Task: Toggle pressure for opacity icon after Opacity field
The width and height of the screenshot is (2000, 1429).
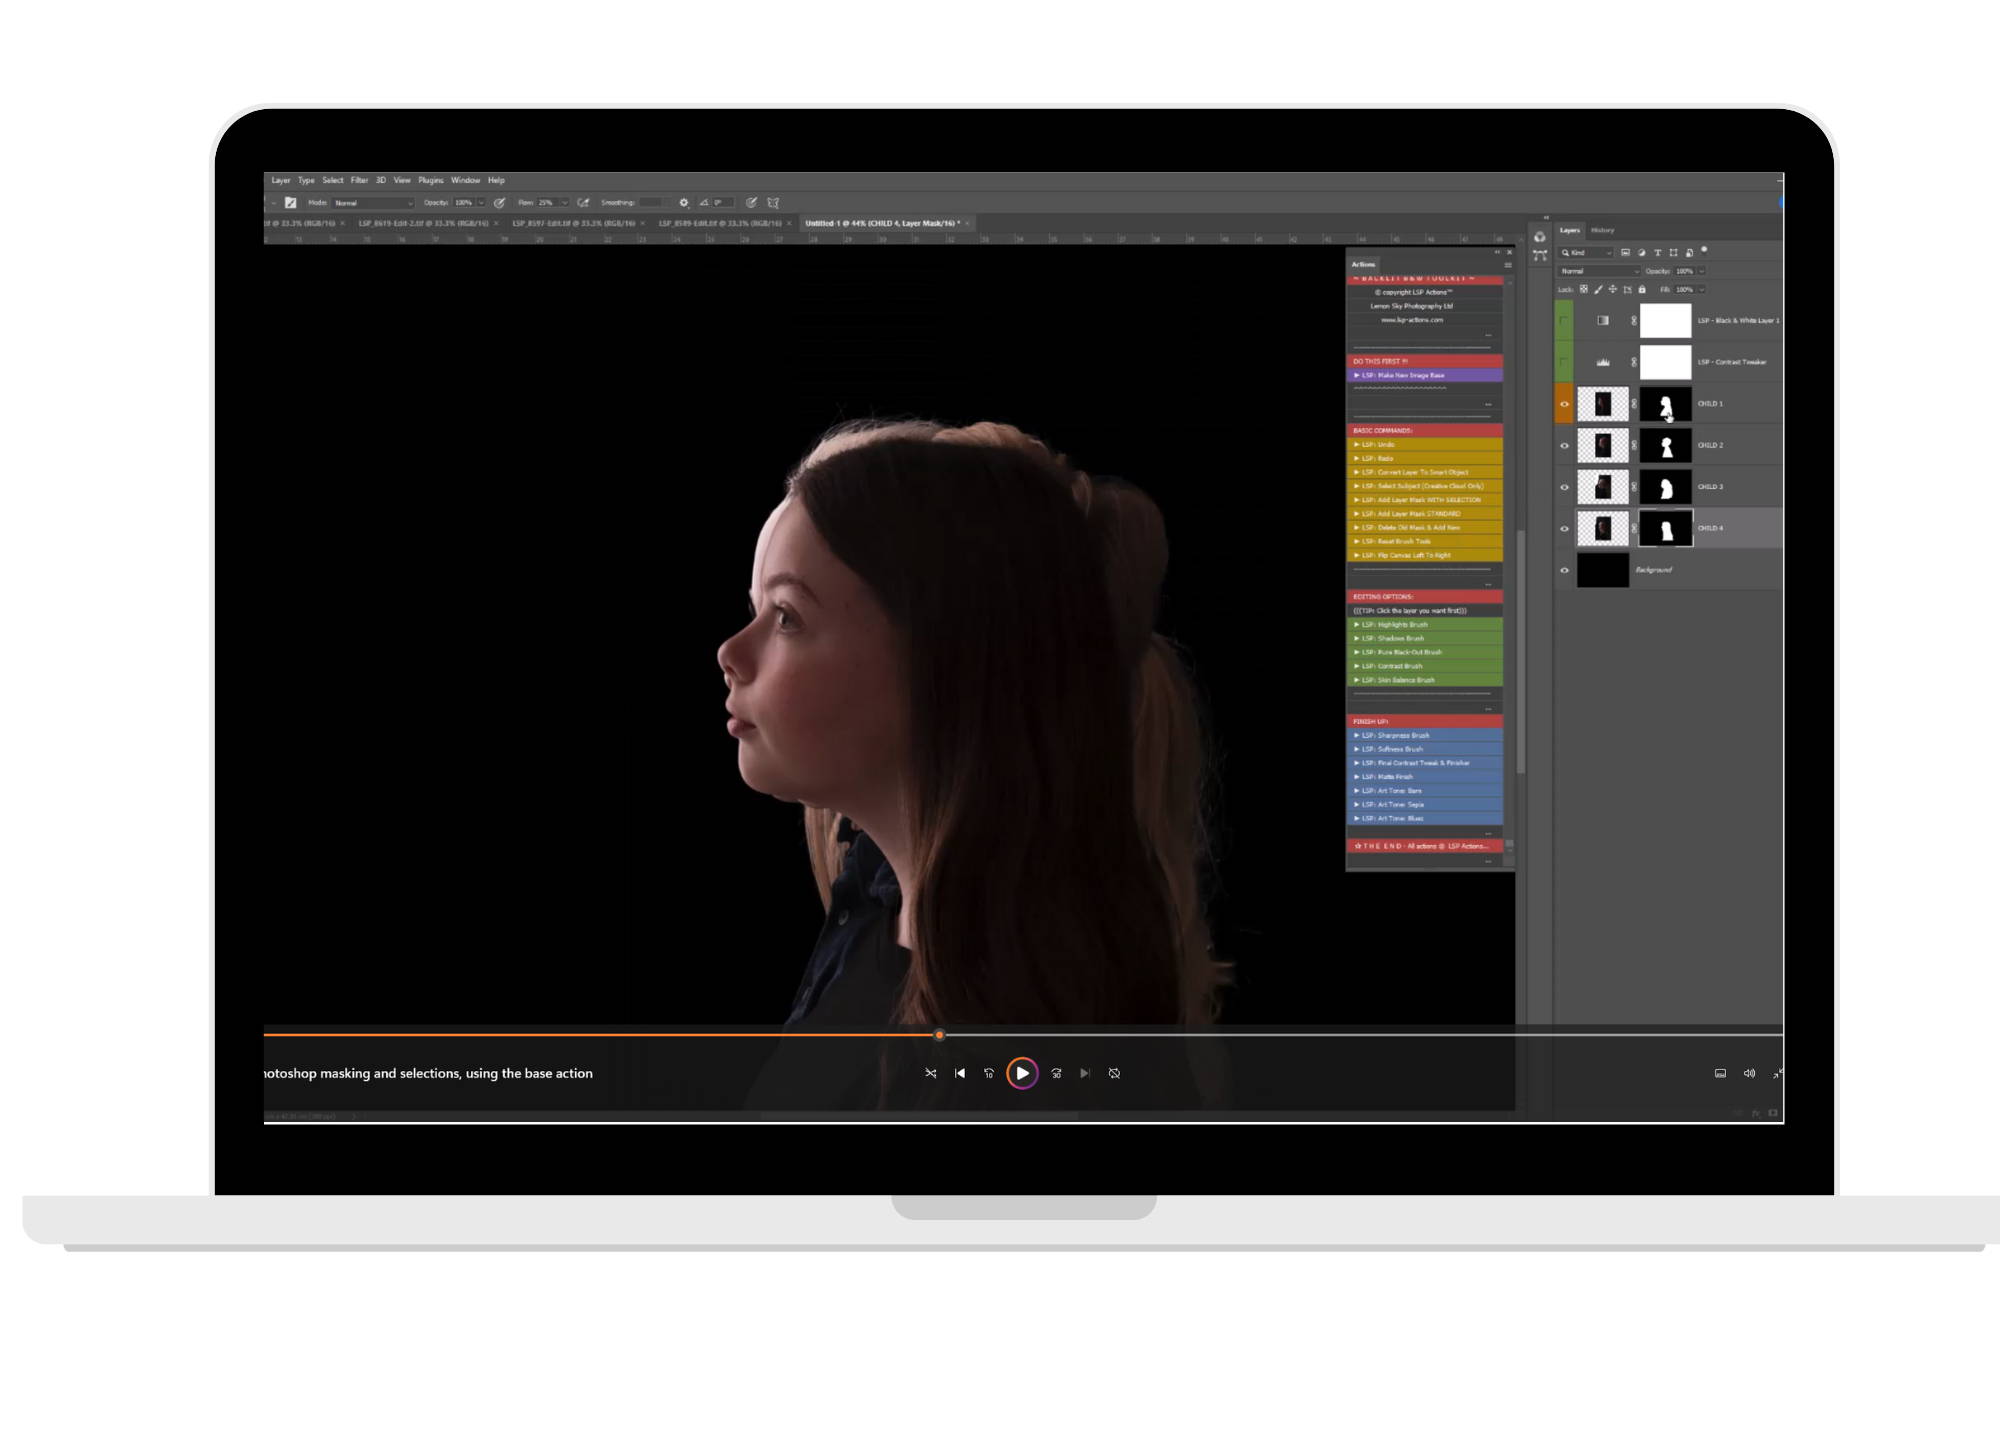Action: [499, 203]
